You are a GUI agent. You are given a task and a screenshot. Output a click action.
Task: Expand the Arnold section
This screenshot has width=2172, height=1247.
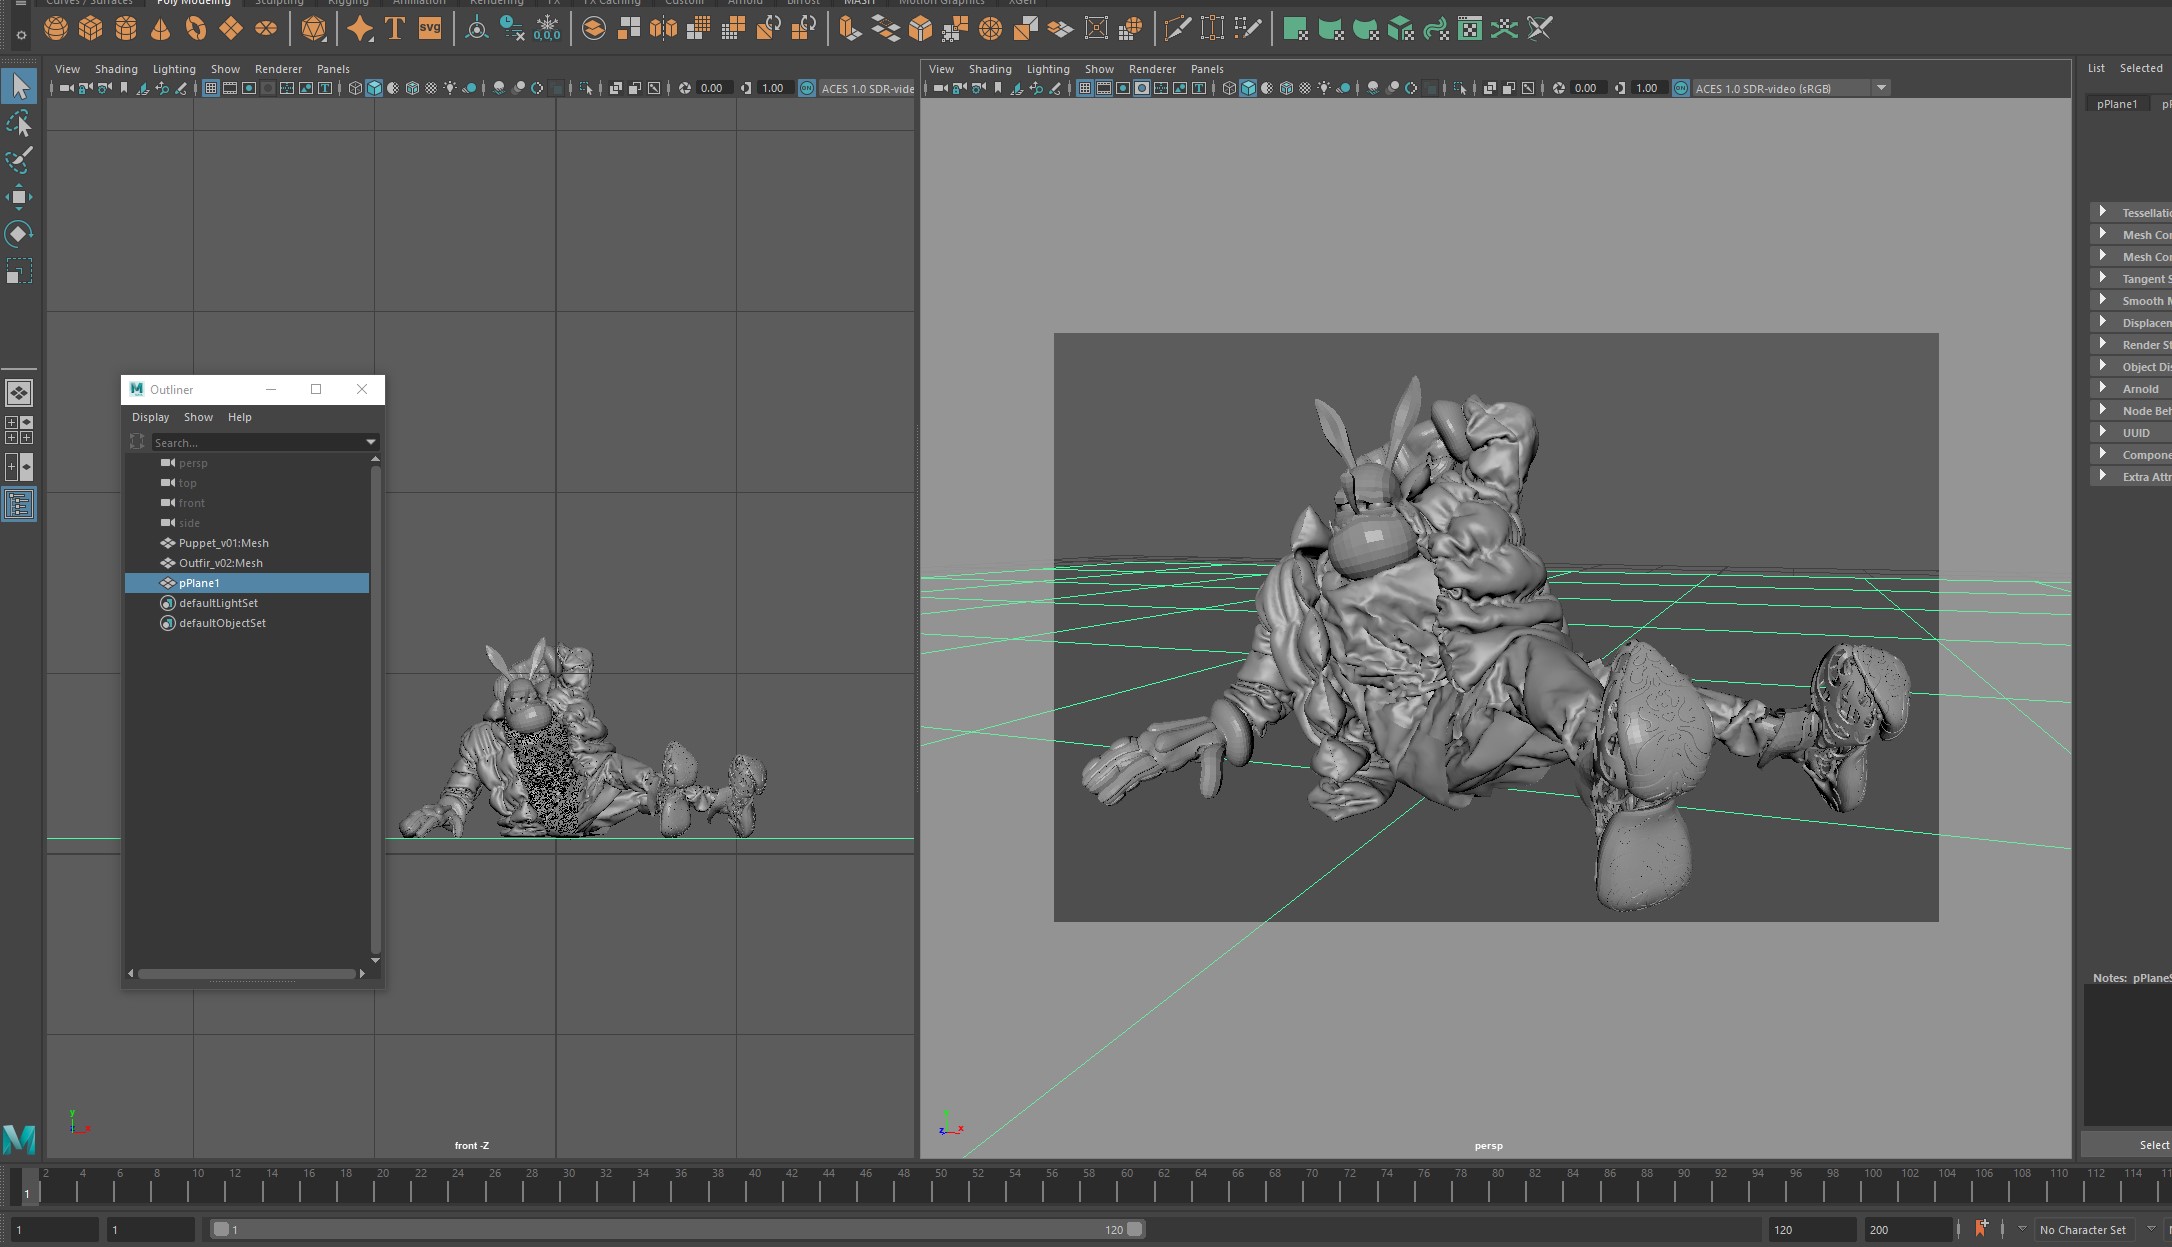pyautogui.click(x=2103, y=388)
